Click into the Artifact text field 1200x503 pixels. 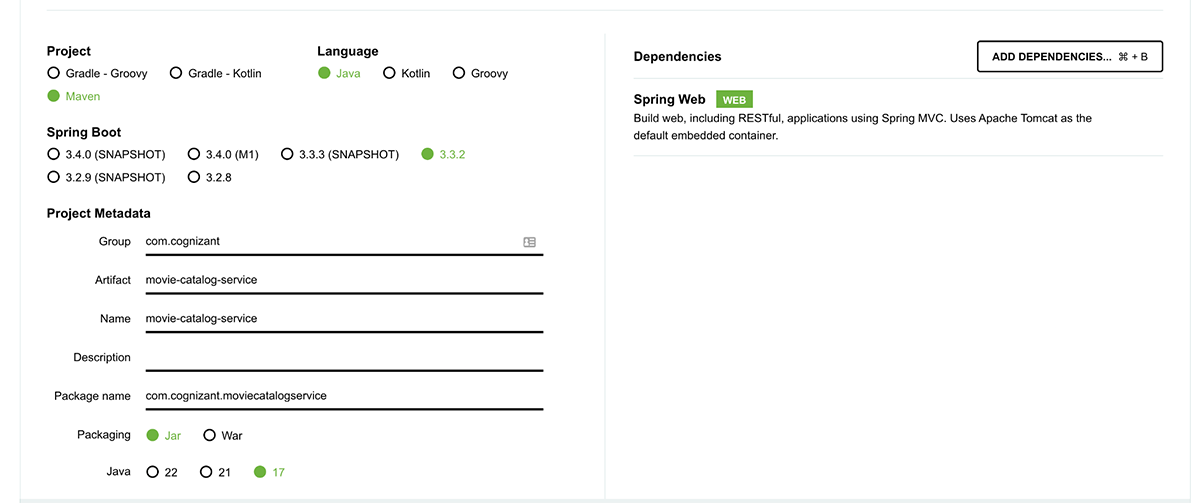[x=340, y=280]
